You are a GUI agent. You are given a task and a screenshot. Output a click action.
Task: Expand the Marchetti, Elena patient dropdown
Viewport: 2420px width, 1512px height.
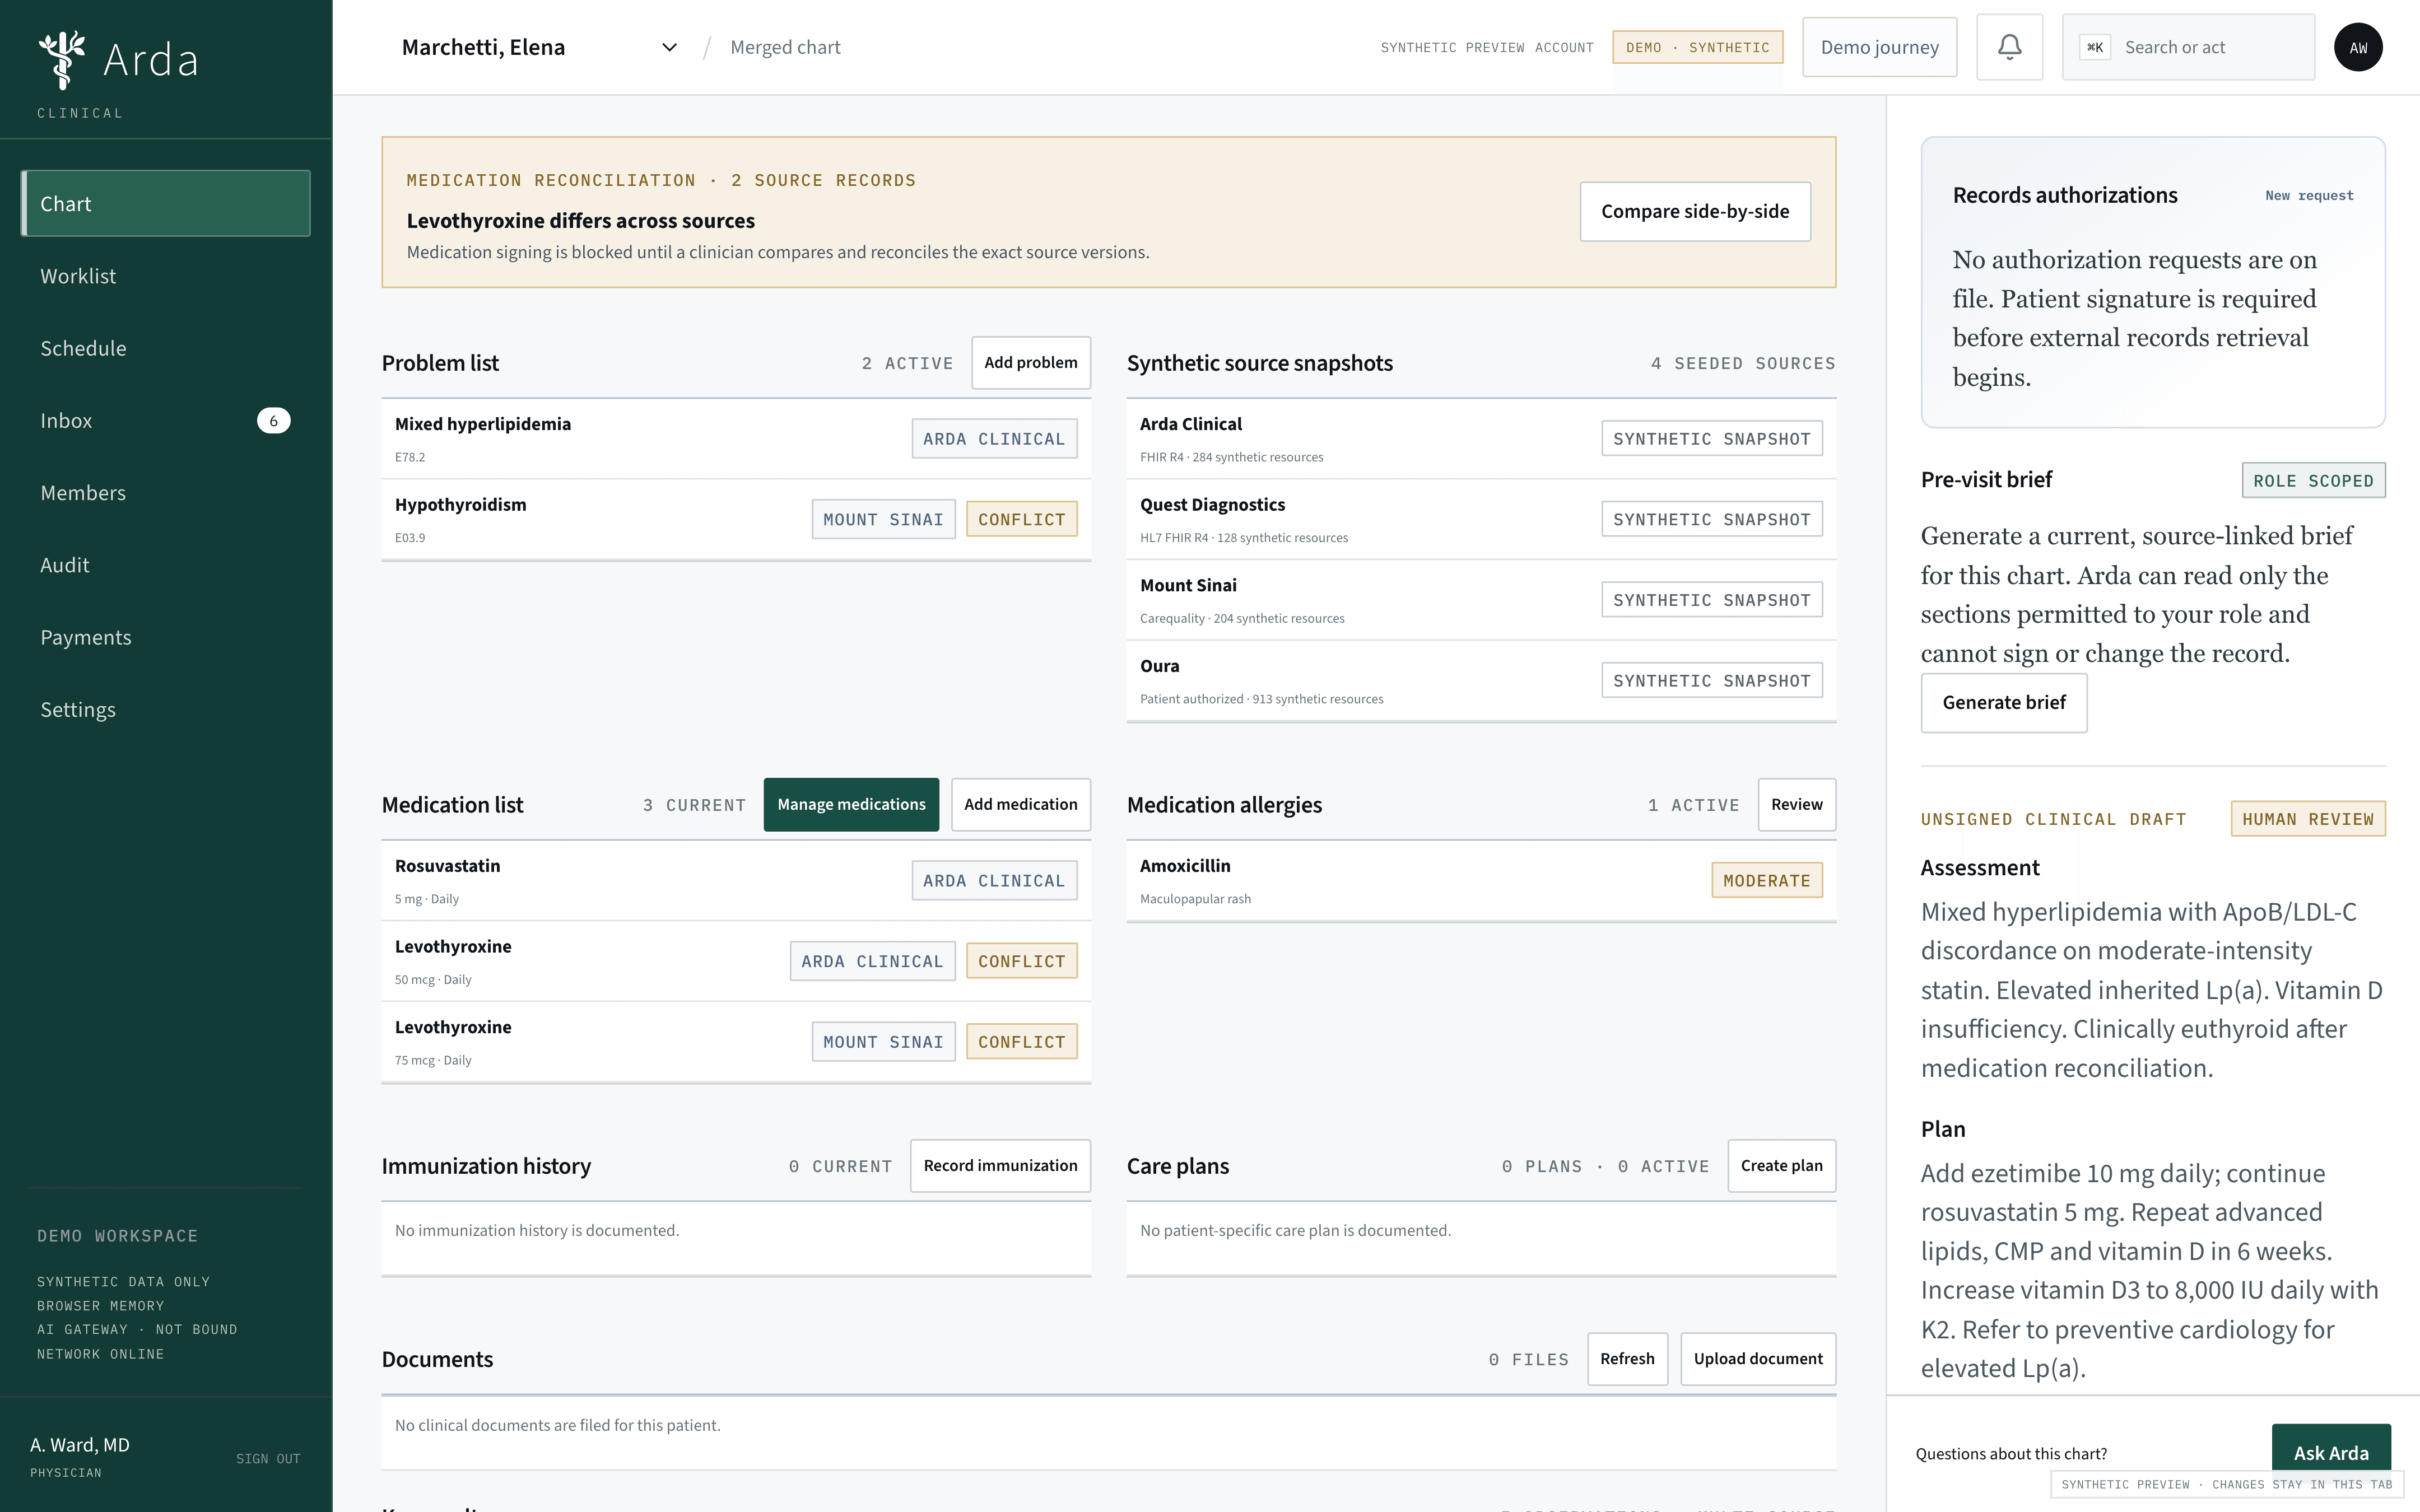tap(540, 47)
